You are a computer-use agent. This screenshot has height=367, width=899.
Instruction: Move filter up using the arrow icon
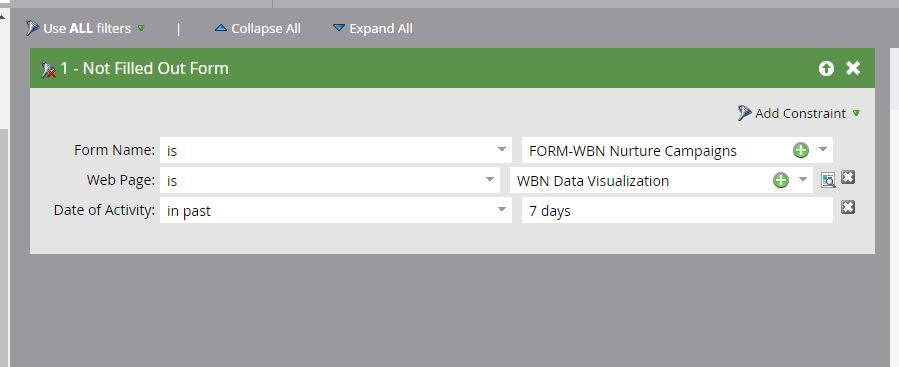click(826, 69)
